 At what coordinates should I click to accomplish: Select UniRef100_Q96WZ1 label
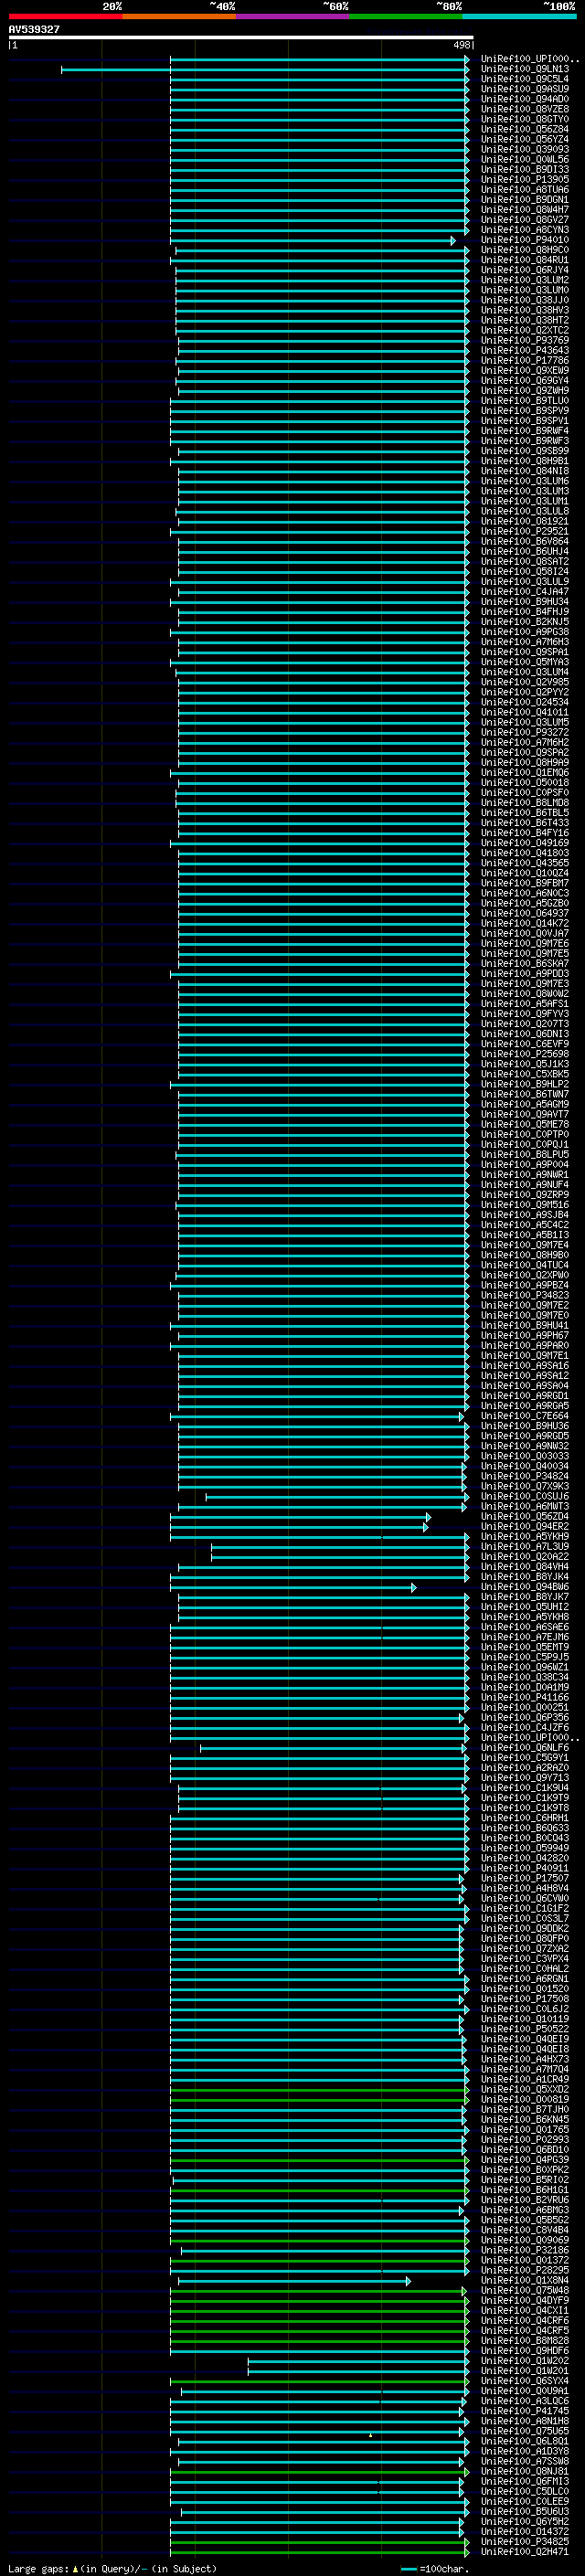click(x=525, y=1668)
